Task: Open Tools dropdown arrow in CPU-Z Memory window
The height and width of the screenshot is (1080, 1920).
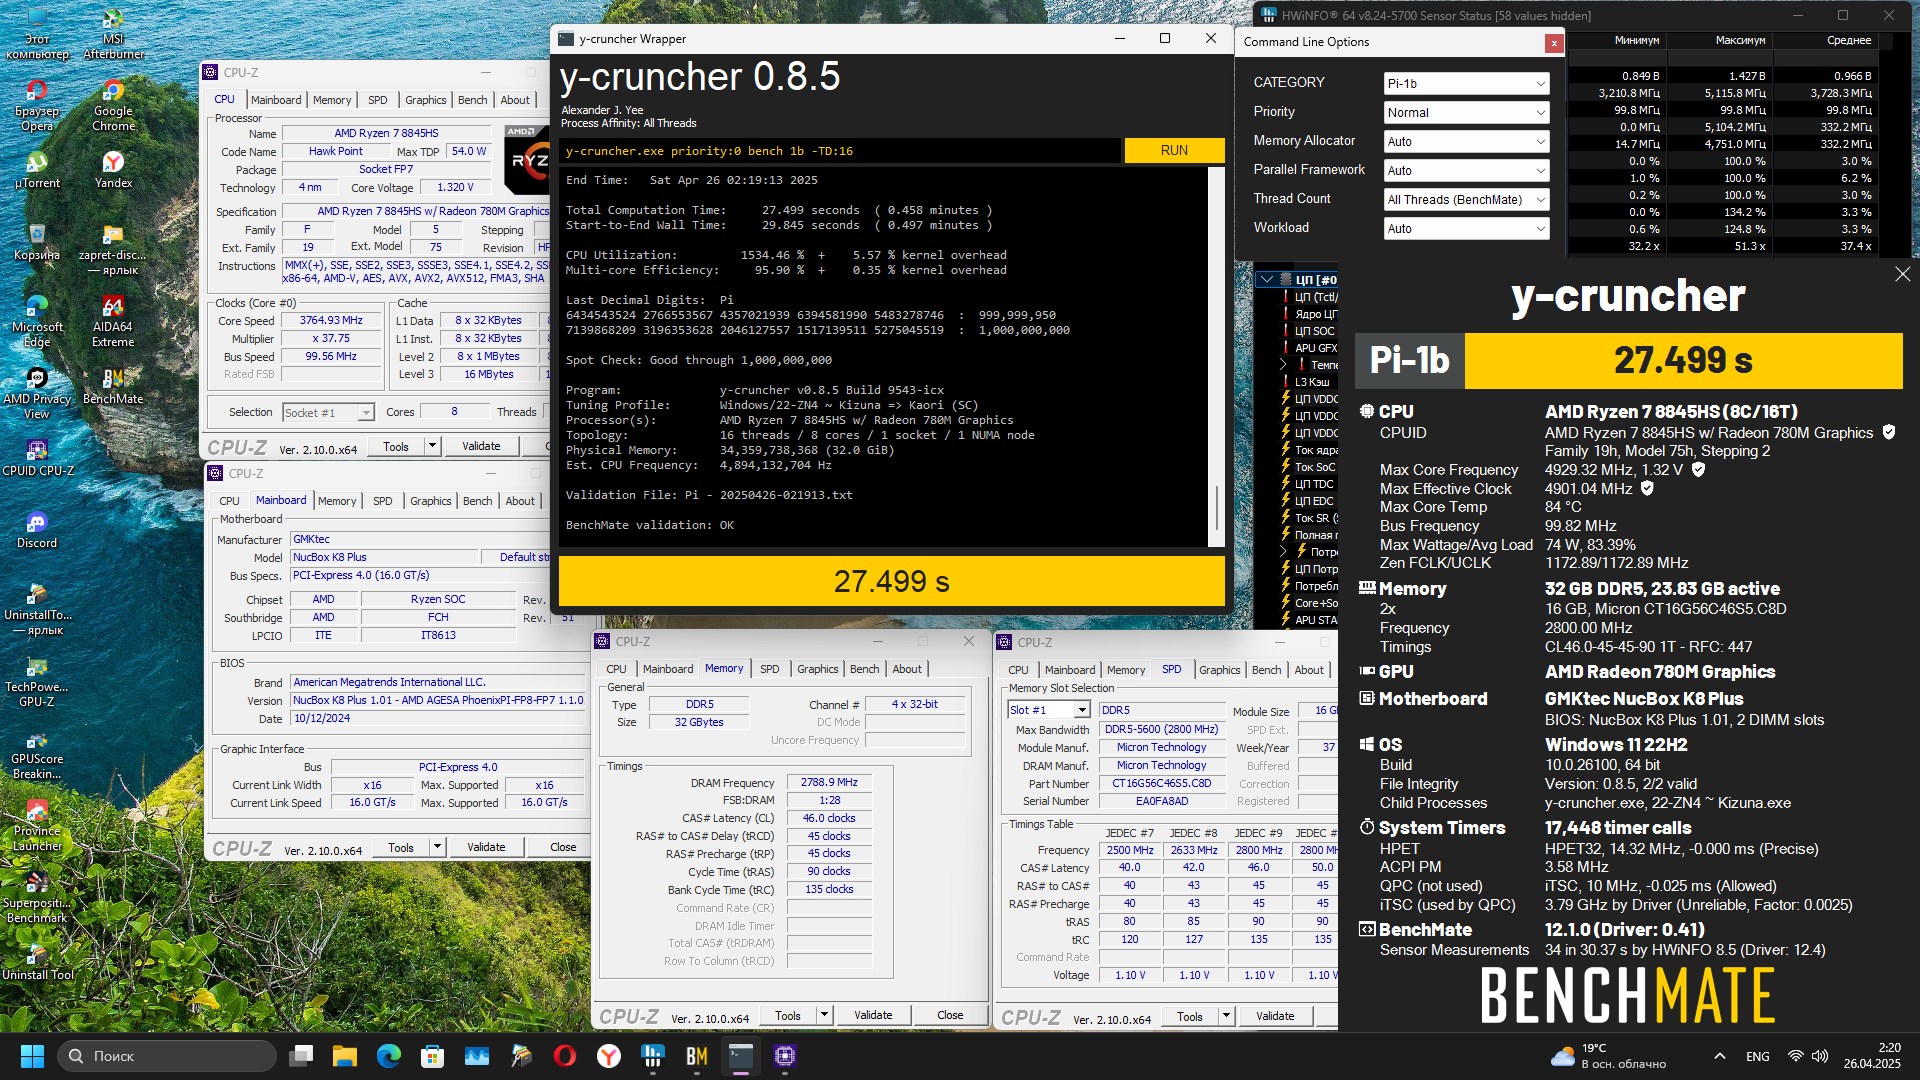Action: pyautogui.click(x=824, y=1015)
